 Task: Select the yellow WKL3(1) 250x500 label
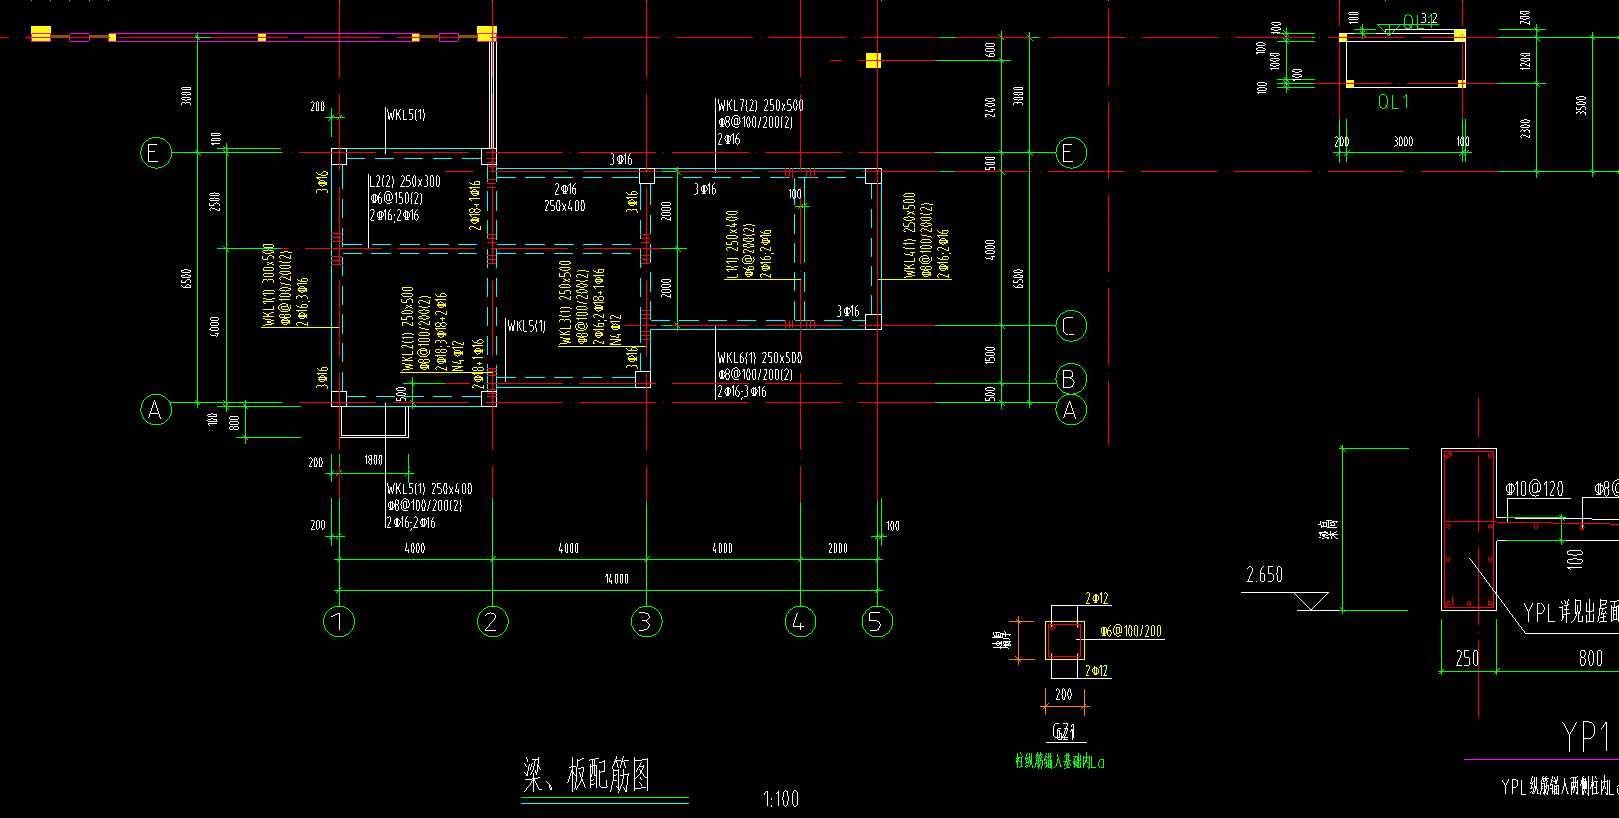tap(566, 303)
